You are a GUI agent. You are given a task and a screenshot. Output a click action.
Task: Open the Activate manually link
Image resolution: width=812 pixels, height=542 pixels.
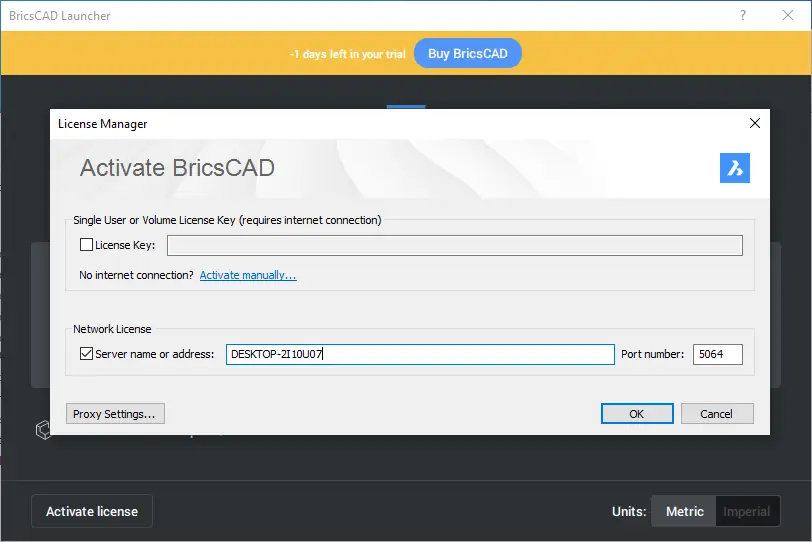point(248,275)
